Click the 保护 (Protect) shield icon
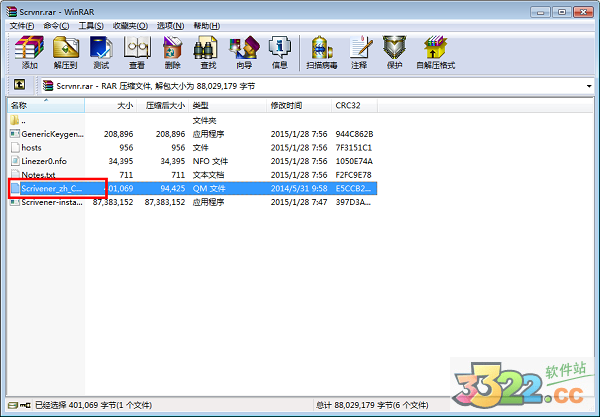The width and height of the screenshot is (600, 417). coord(394,48)
